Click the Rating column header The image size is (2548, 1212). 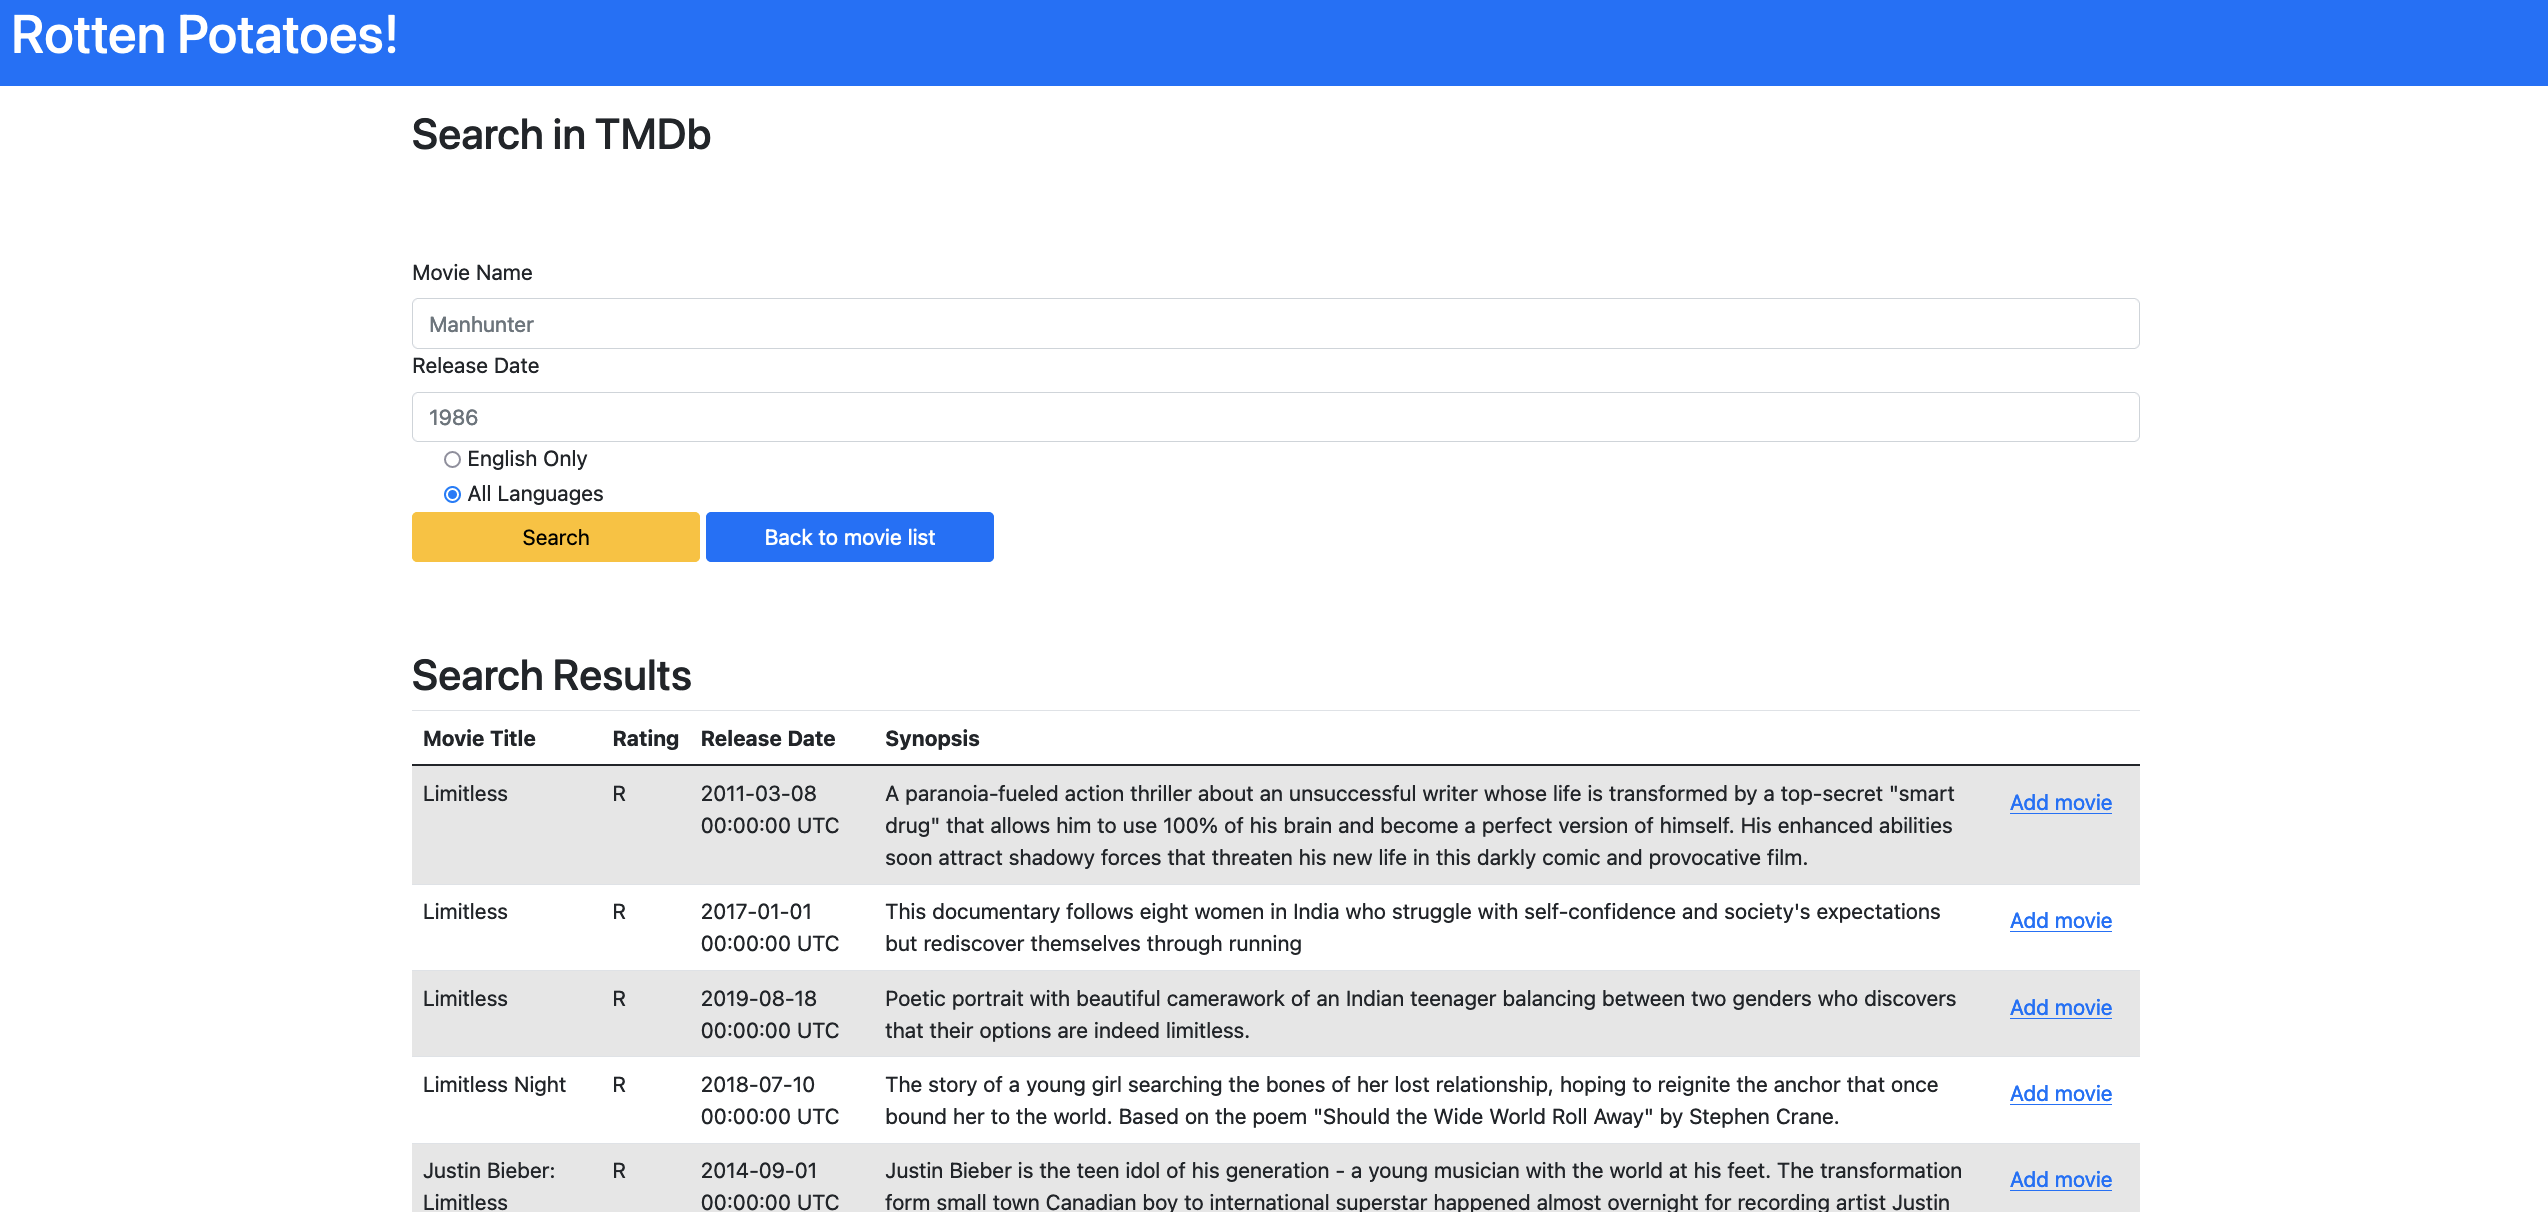(645, 738)
